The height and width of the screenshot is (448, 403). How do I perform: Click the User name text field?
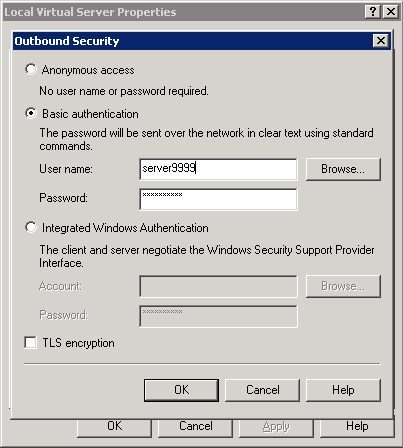coord(218,169)
